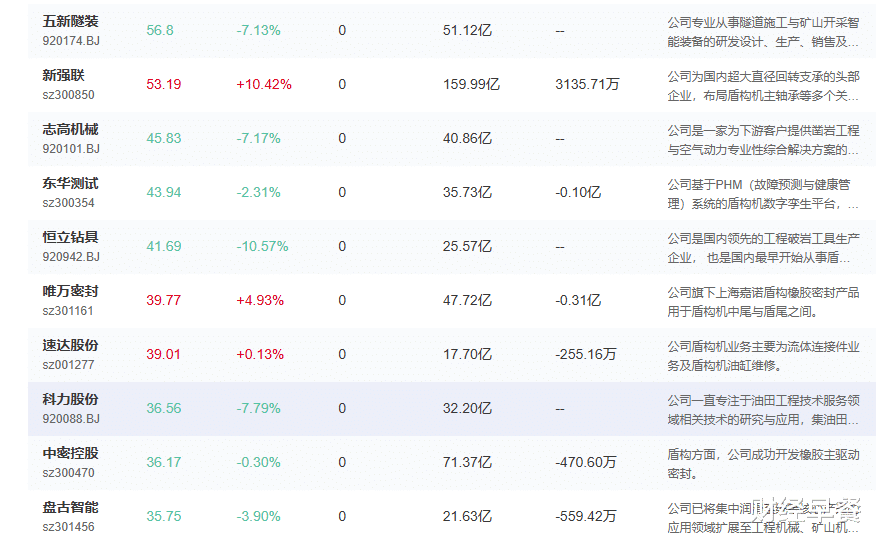Viewport: 876px width, 543px height.
Task: Click stock code sz001277
Action: pyautogui.click(x=69, y=365)
